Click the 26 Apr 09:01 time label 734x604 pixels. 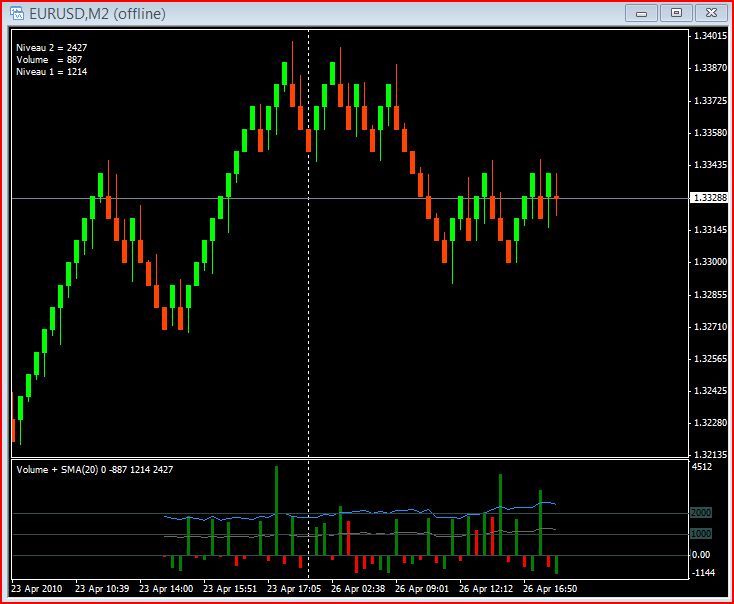point(422,589)
